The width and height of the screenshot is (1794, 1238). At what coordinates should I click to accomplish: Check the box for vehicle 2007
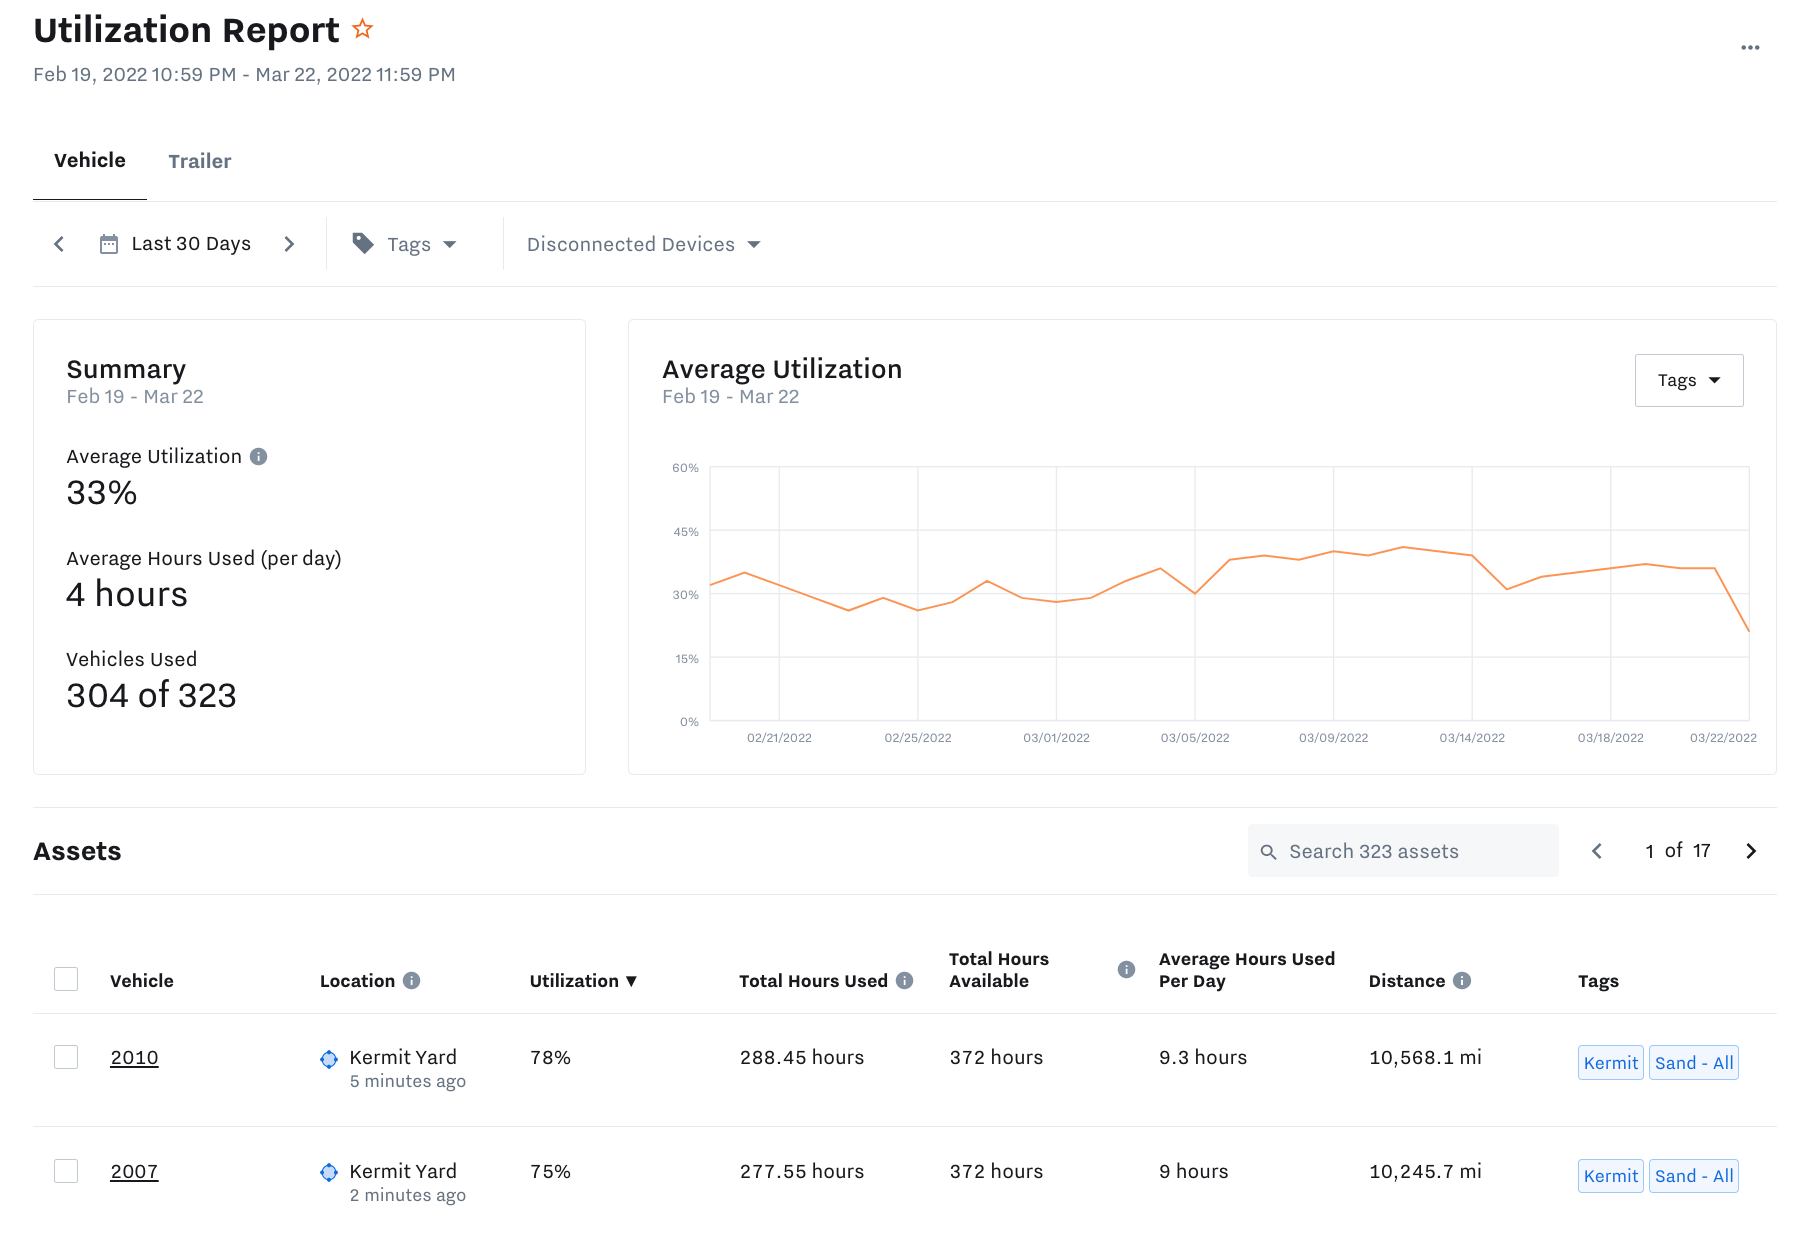pyautogui.click(x=66, y=1171)
